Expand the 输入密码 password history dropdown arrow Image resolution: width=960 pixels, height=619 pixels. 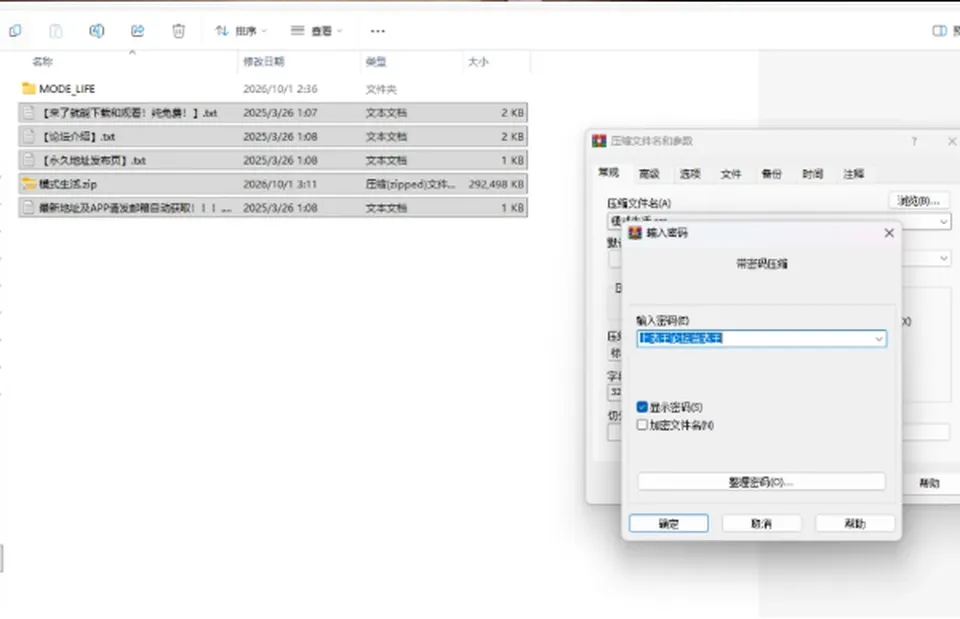click(x=879, y=339)
